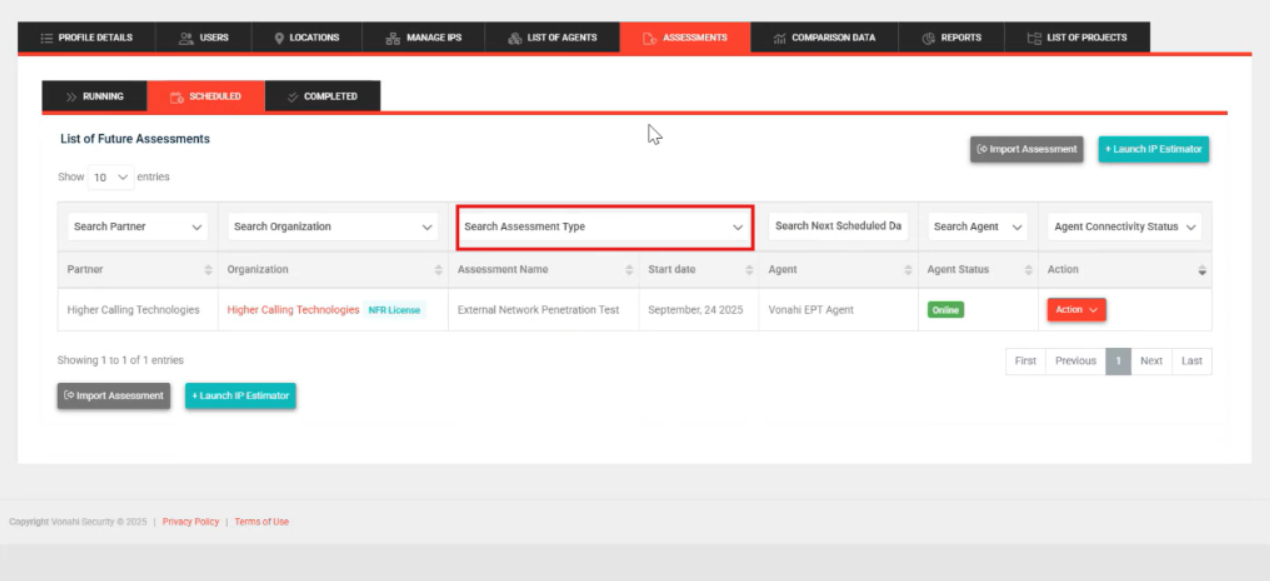Open the Search Assessment Type dropdown
This screenshot has height=581, width=1270.
(604, 227)
